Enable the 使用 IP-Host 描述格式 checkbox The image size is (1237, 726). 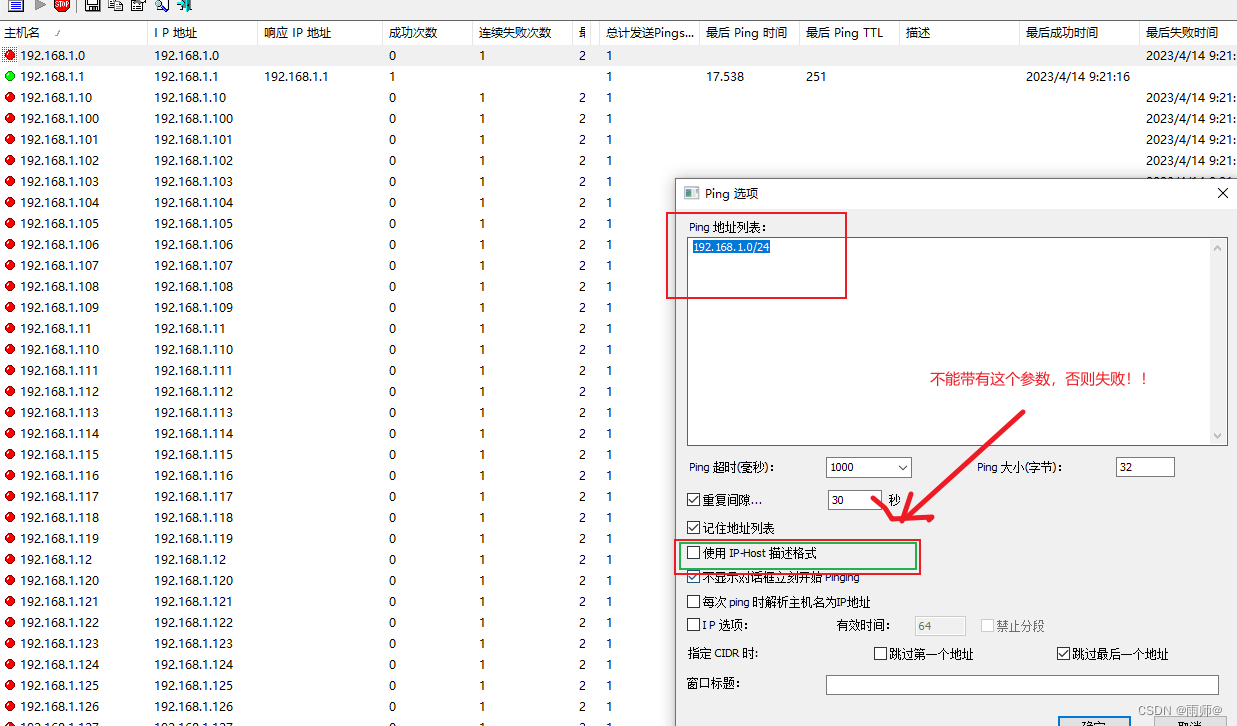pos(692,553)
